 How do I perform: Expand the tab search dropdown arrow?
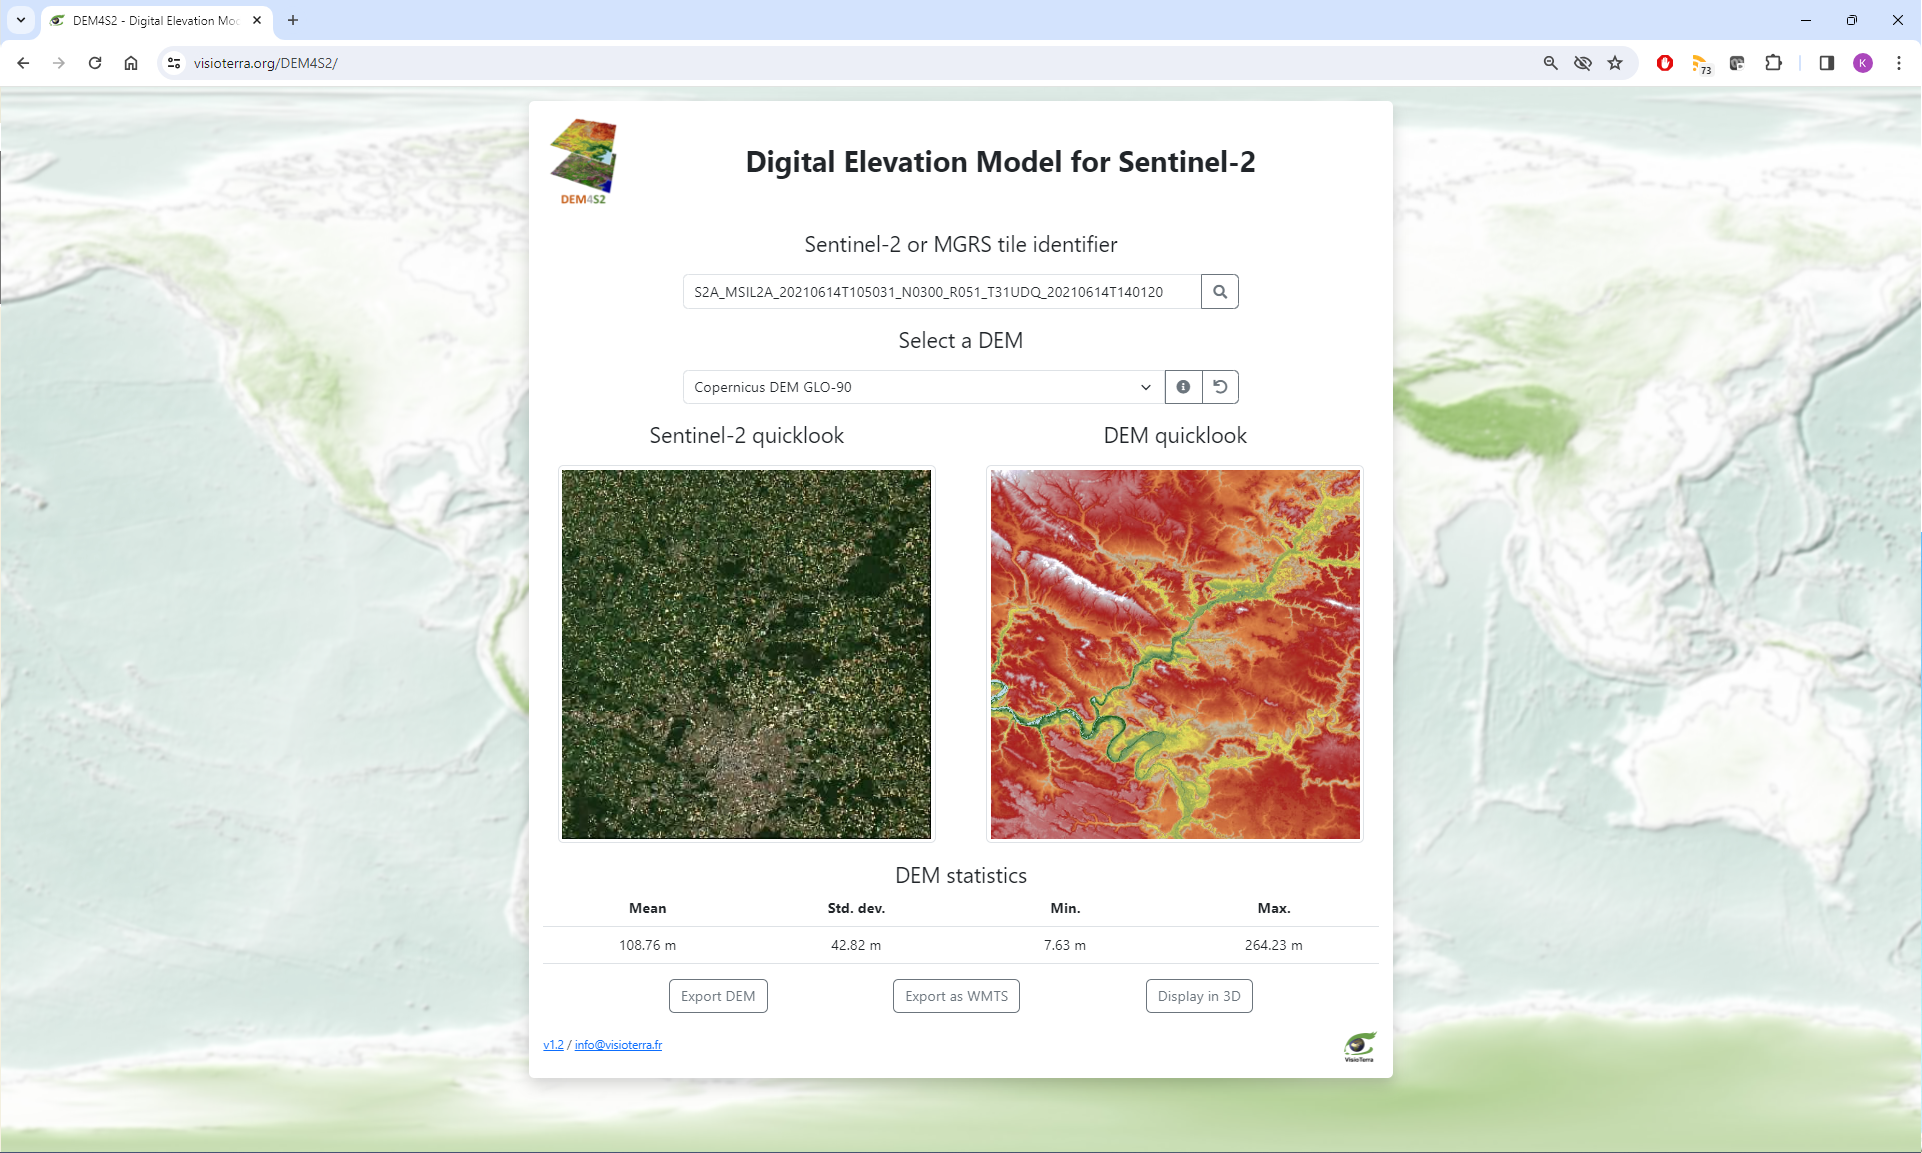(20, 20)
